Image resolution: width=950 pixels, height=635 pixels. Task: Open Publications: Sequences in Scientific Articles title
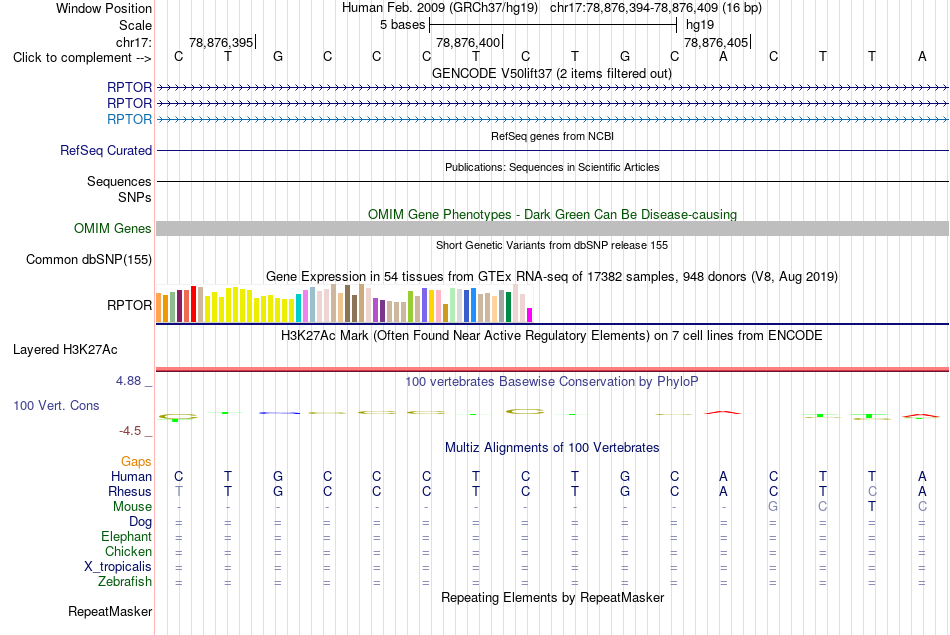click(552, 167)
